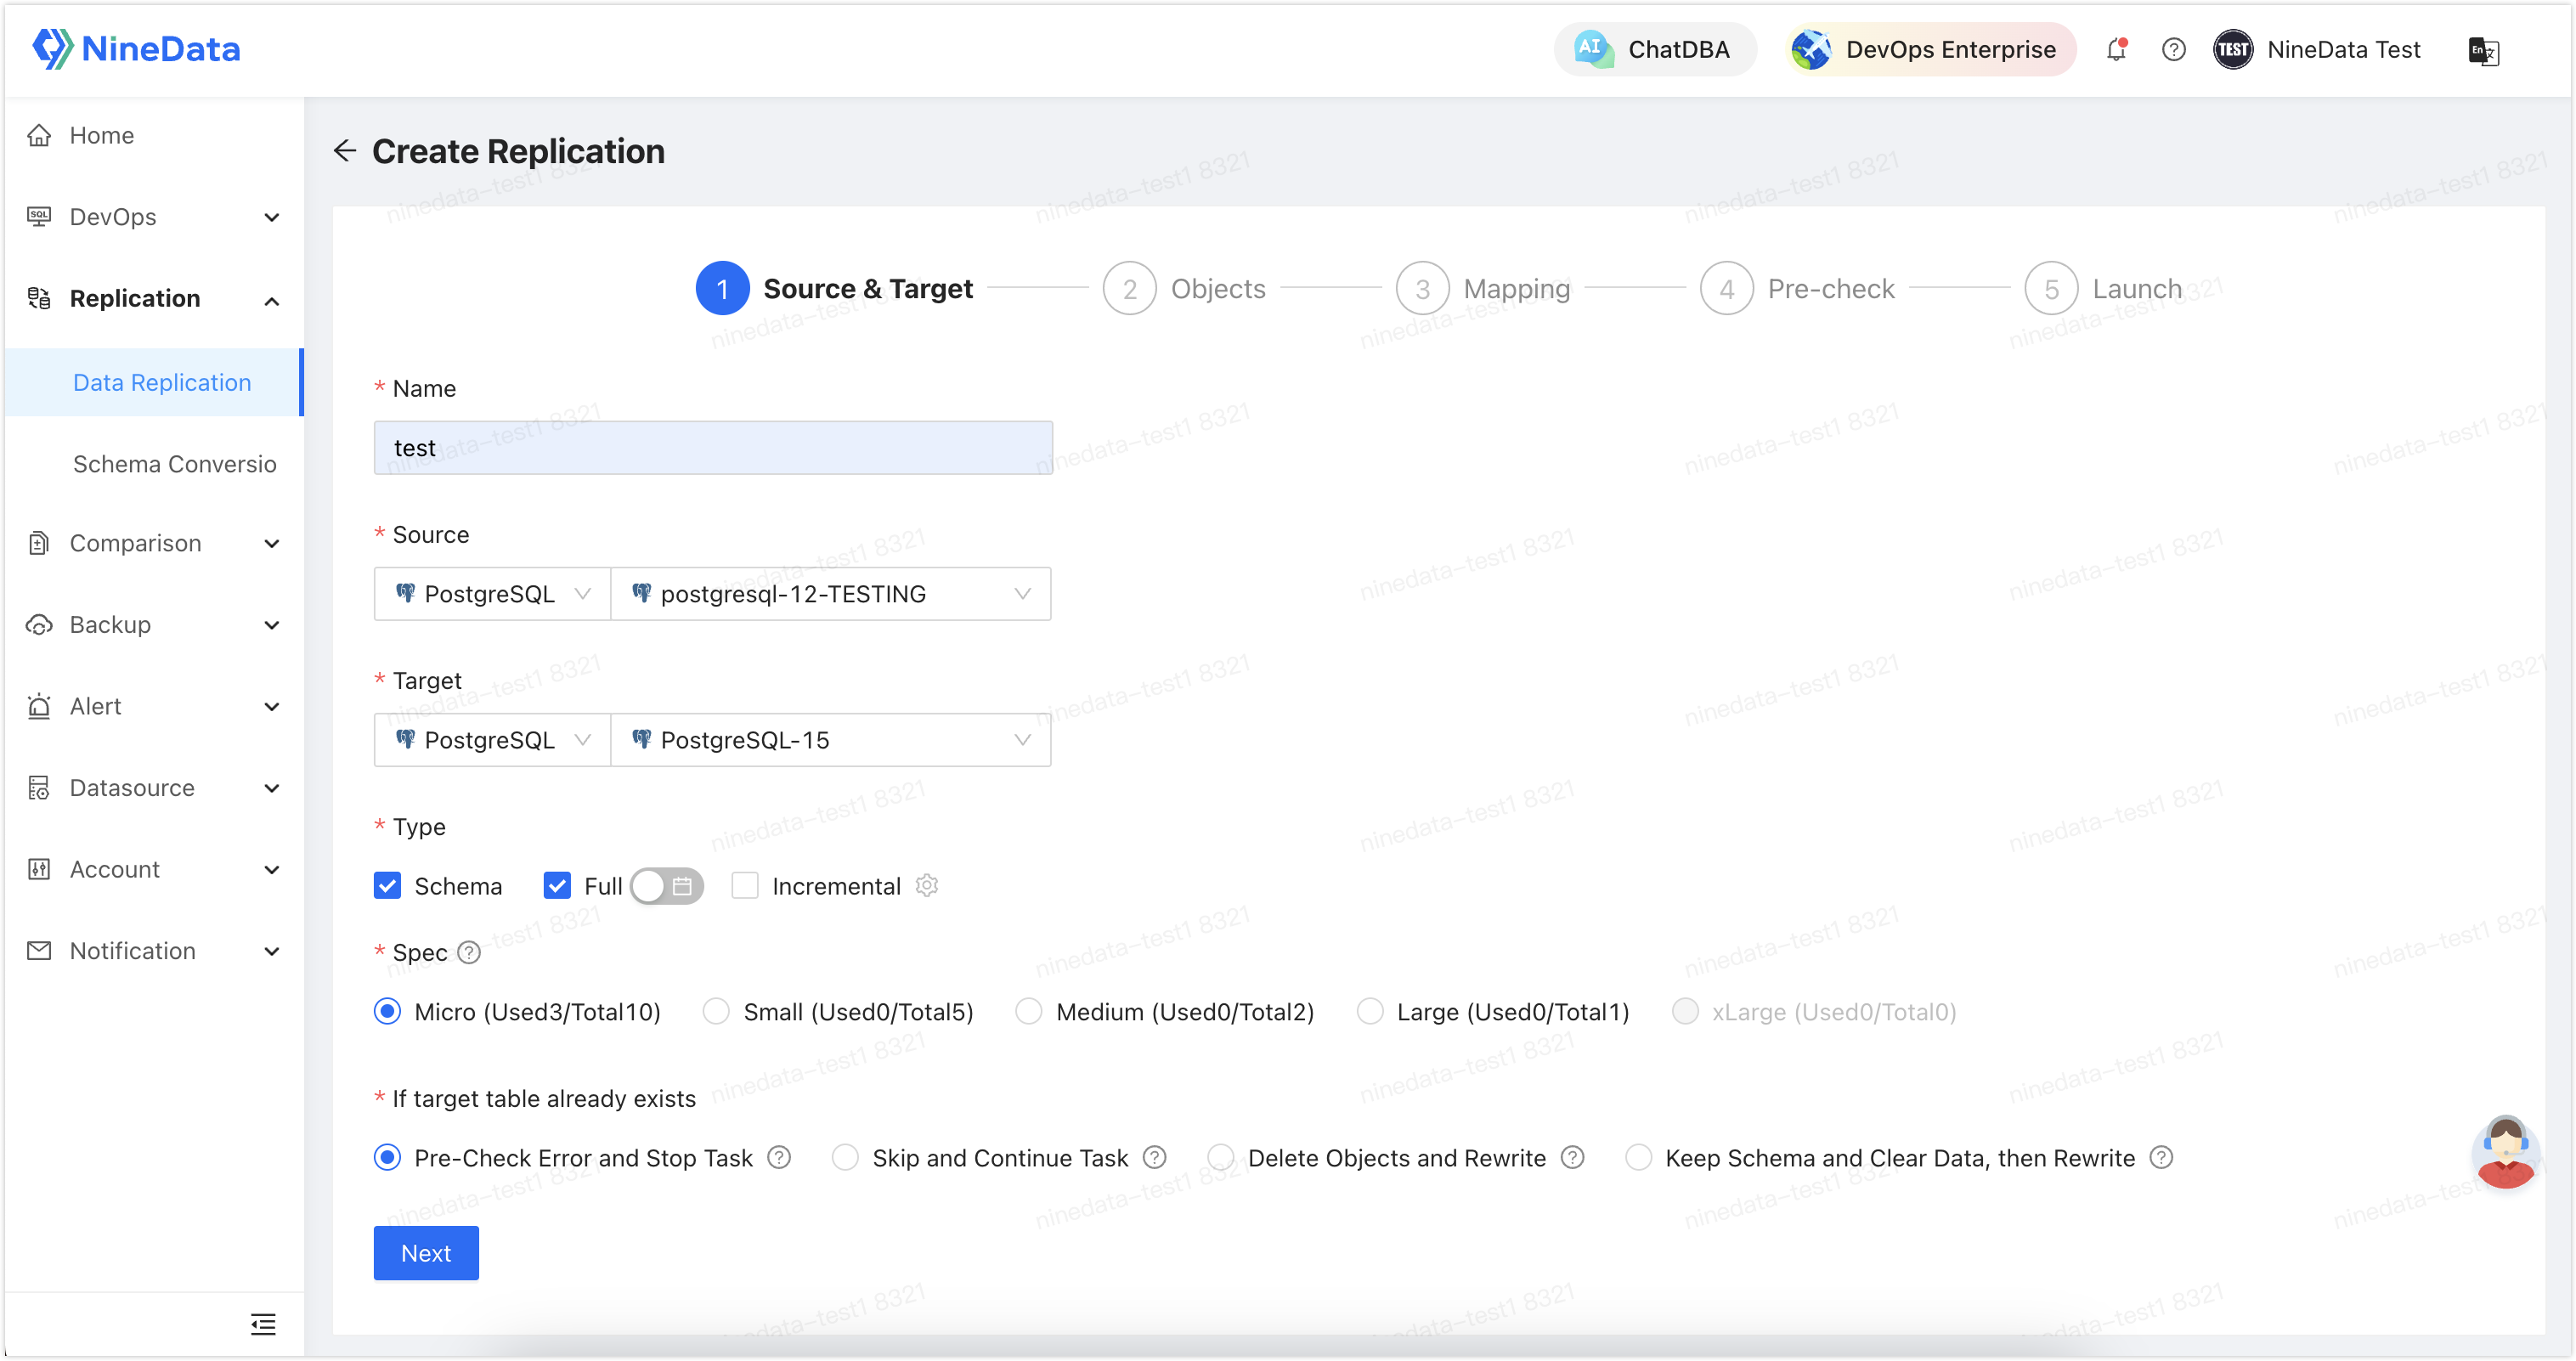Show help for Skip and Continue Task
2576x1361 pixels.
point(1155,1158)
